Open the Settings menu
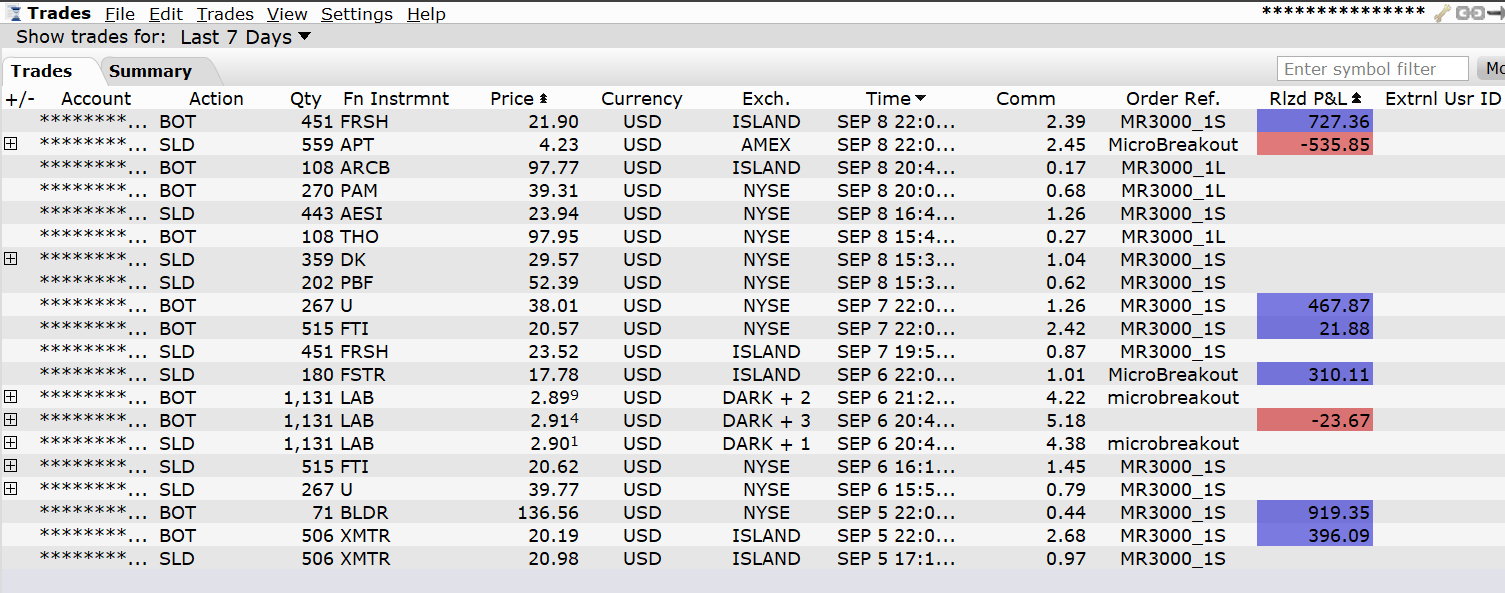The height and width of the screenshot is (593, 1505). click(357, 14)
